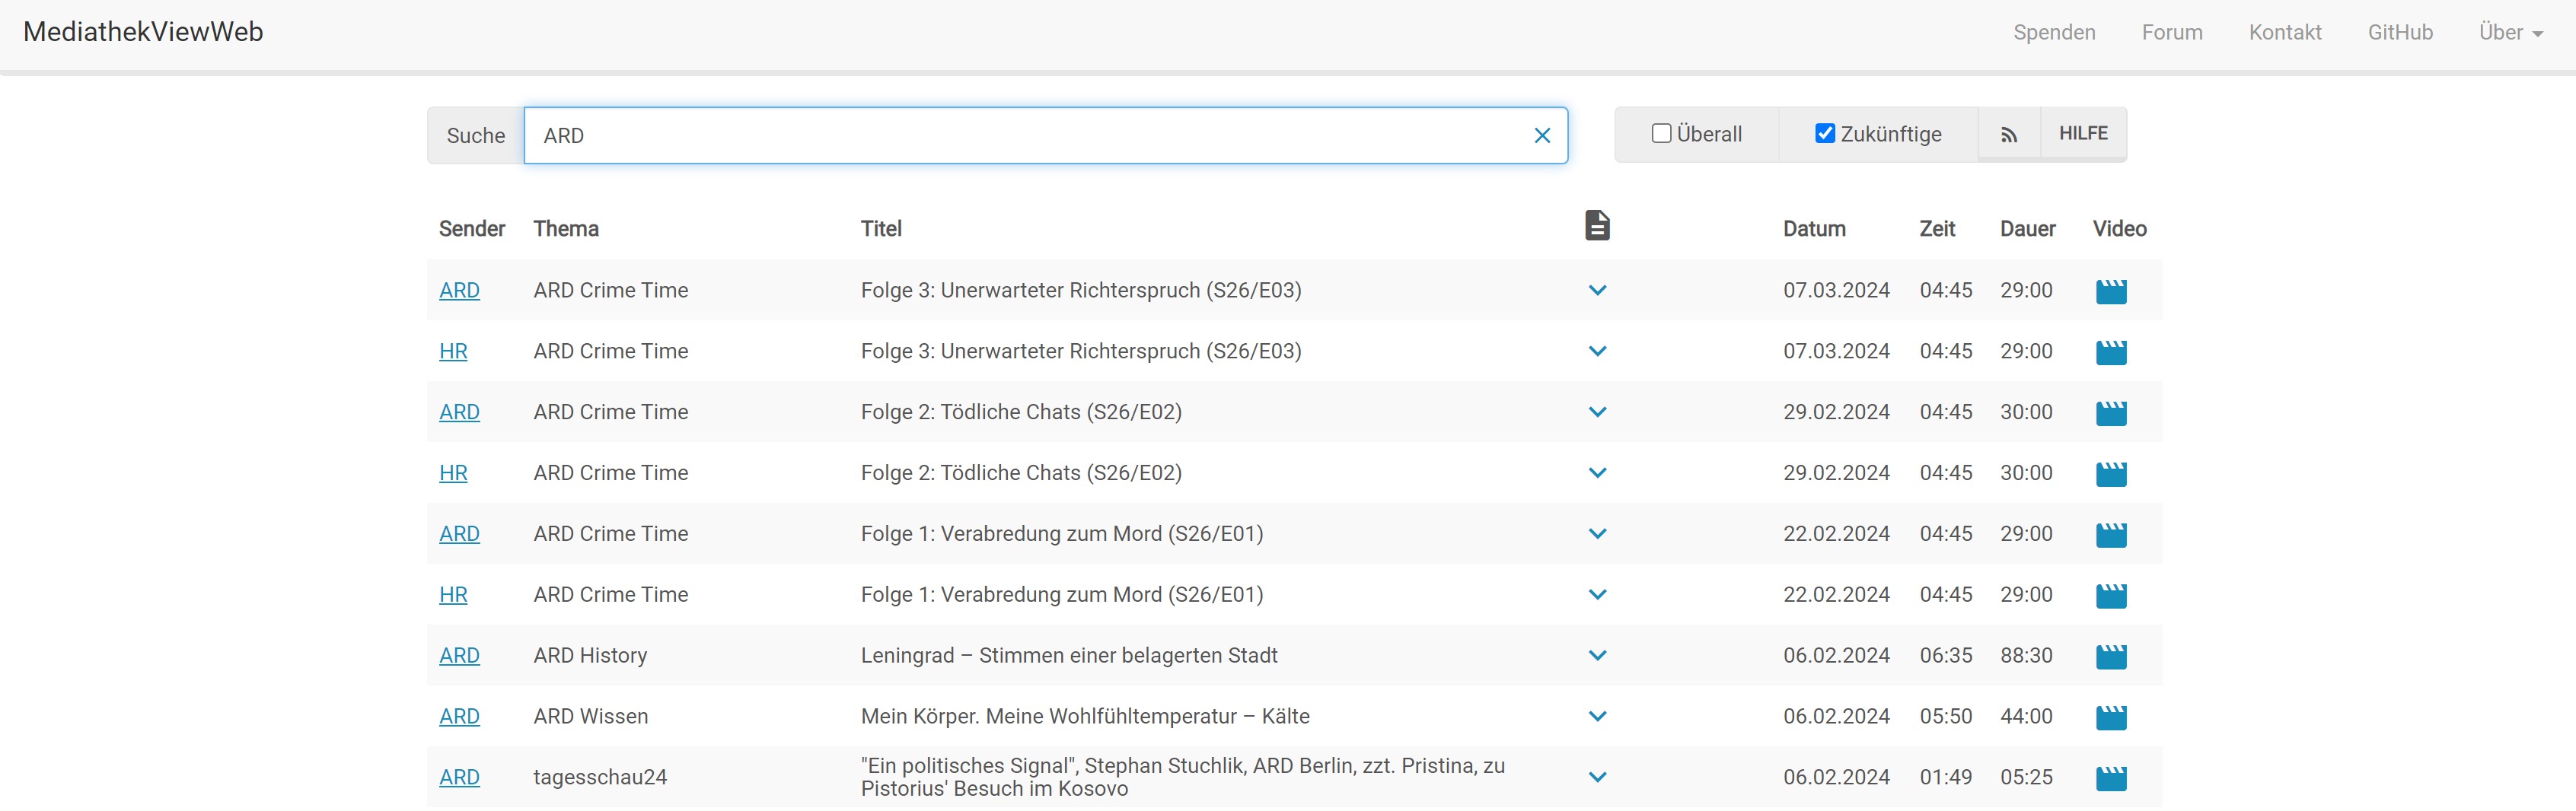Screen dimensions: 2576x811
Task: Click the description document icon in header
Action: [x=1597, y=226]
